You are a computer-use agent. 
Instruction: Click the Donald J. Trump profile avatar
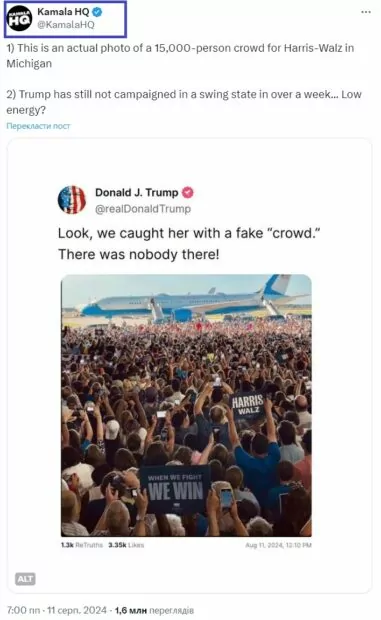point(72,200)
